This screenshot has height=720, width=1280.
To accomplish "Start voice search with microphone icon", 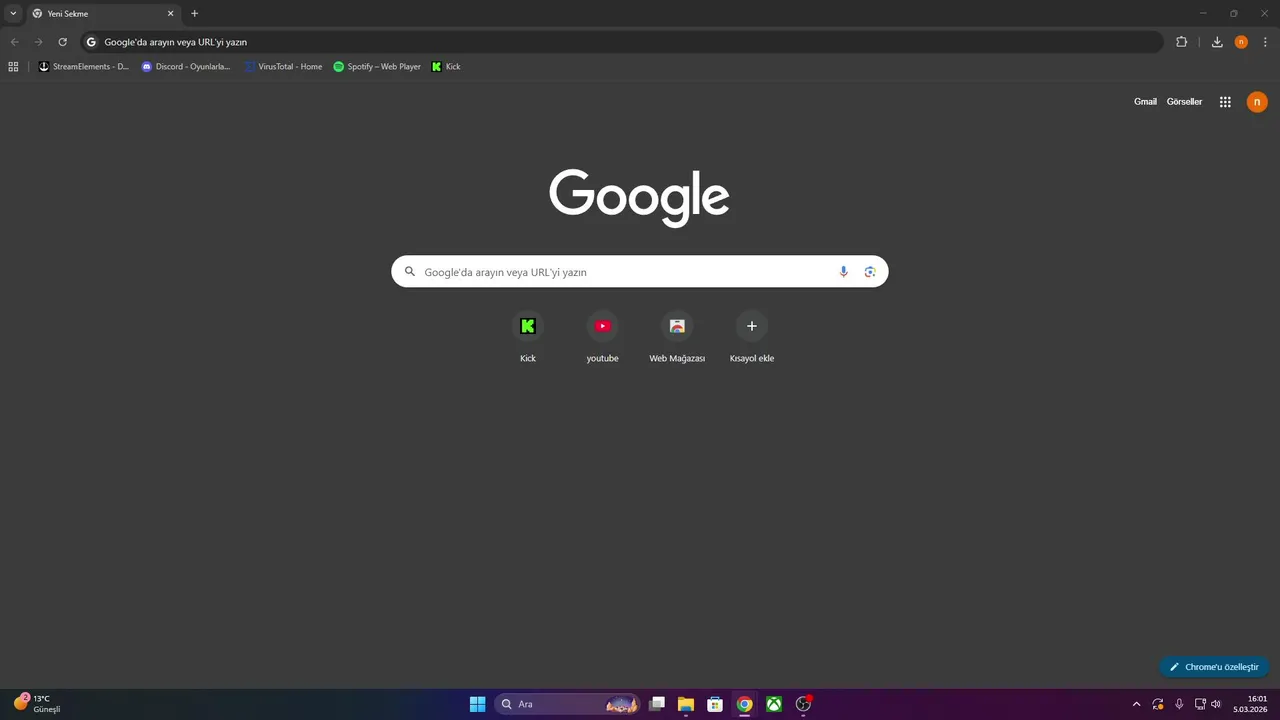I will click(x=843, y=272).
